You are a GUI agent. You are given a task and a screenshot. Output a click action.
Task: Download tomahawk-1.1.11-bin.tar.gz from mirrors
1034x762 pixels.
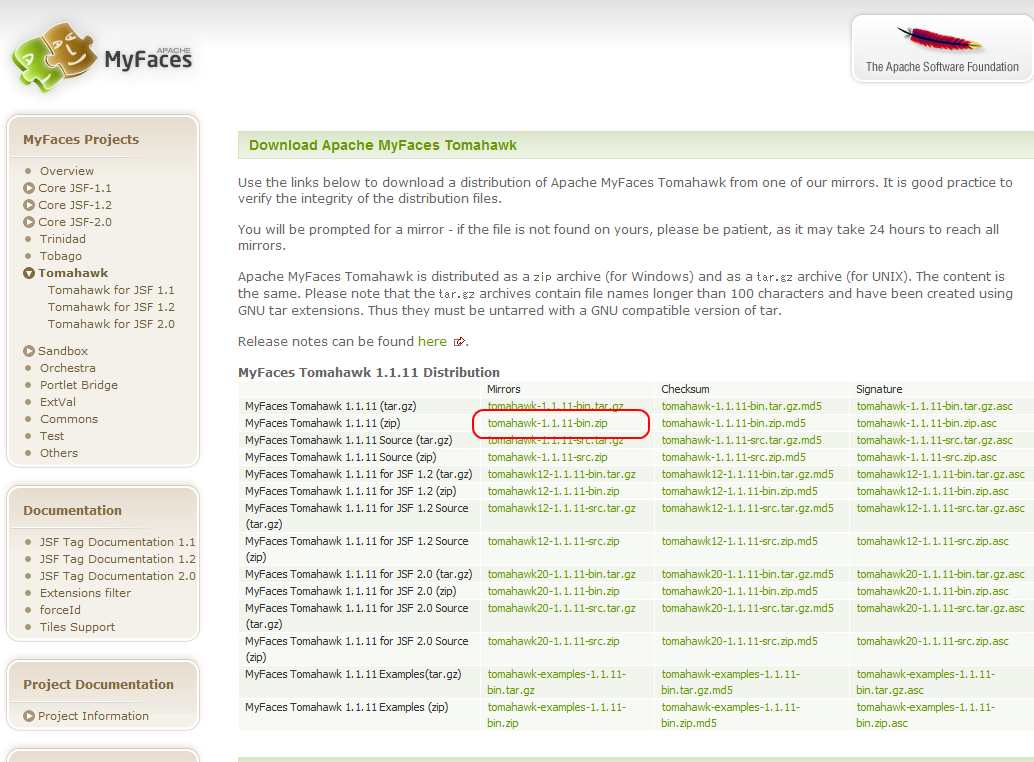click(555, 406)
